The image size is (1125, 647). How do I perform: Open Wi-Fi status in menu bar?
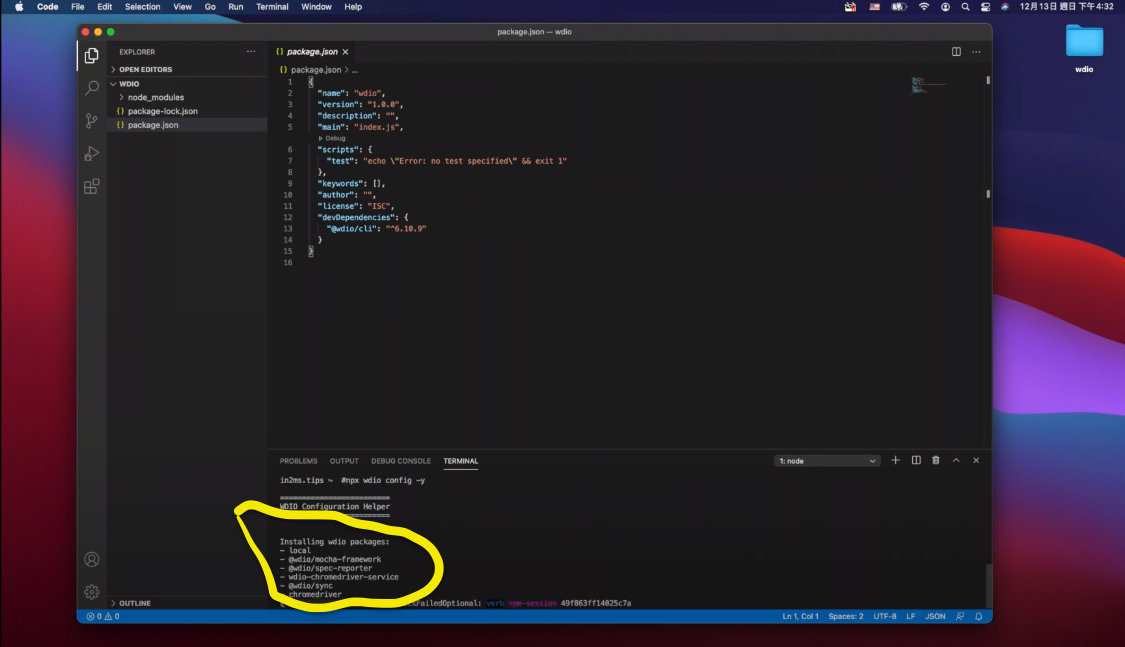tap(924, 6)
